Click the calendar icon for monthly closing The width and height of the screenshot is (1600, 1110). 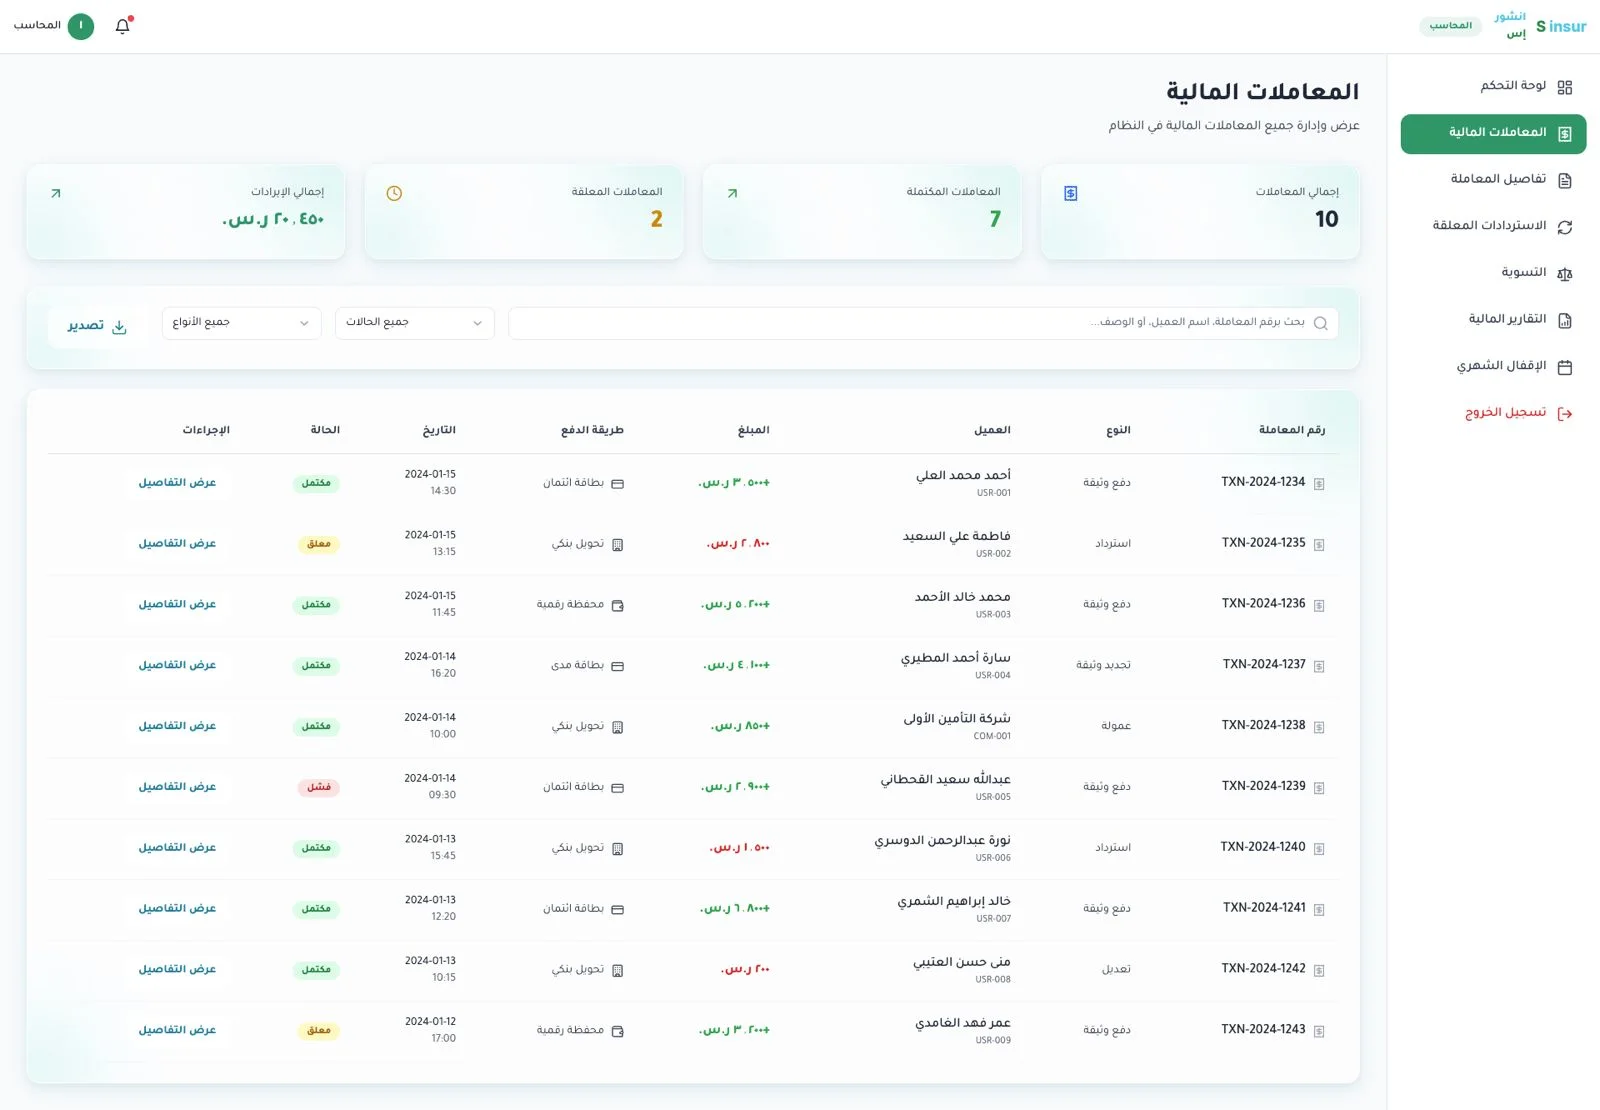[1565, 367]
